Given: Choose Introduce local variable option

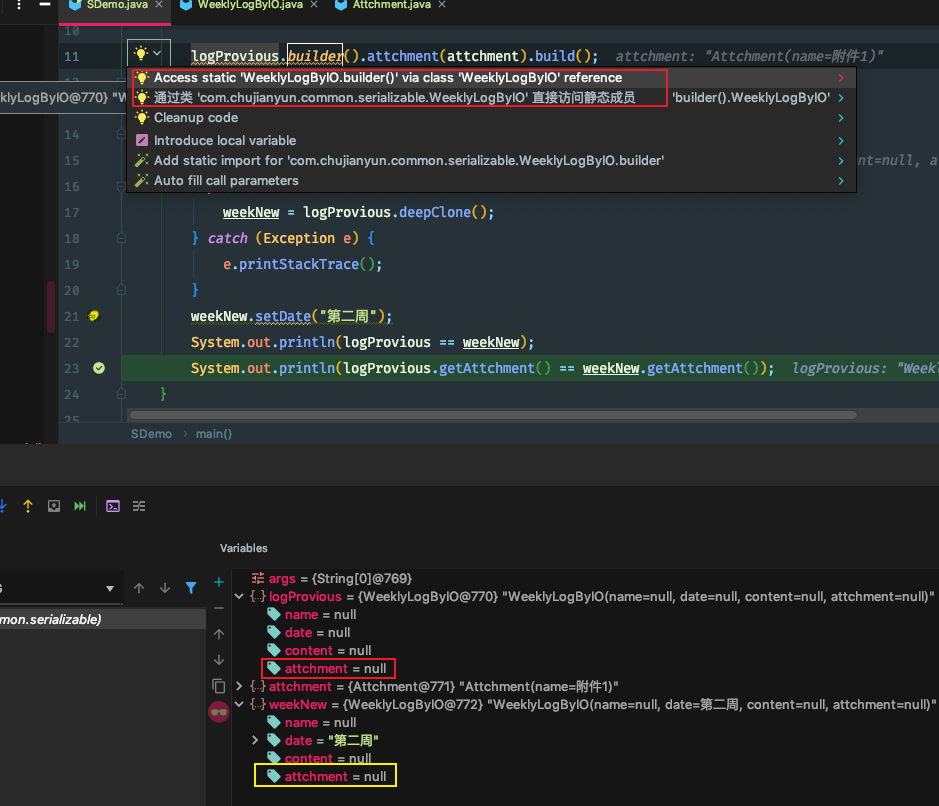Looking at the screenshot, I should click(225, 141).
